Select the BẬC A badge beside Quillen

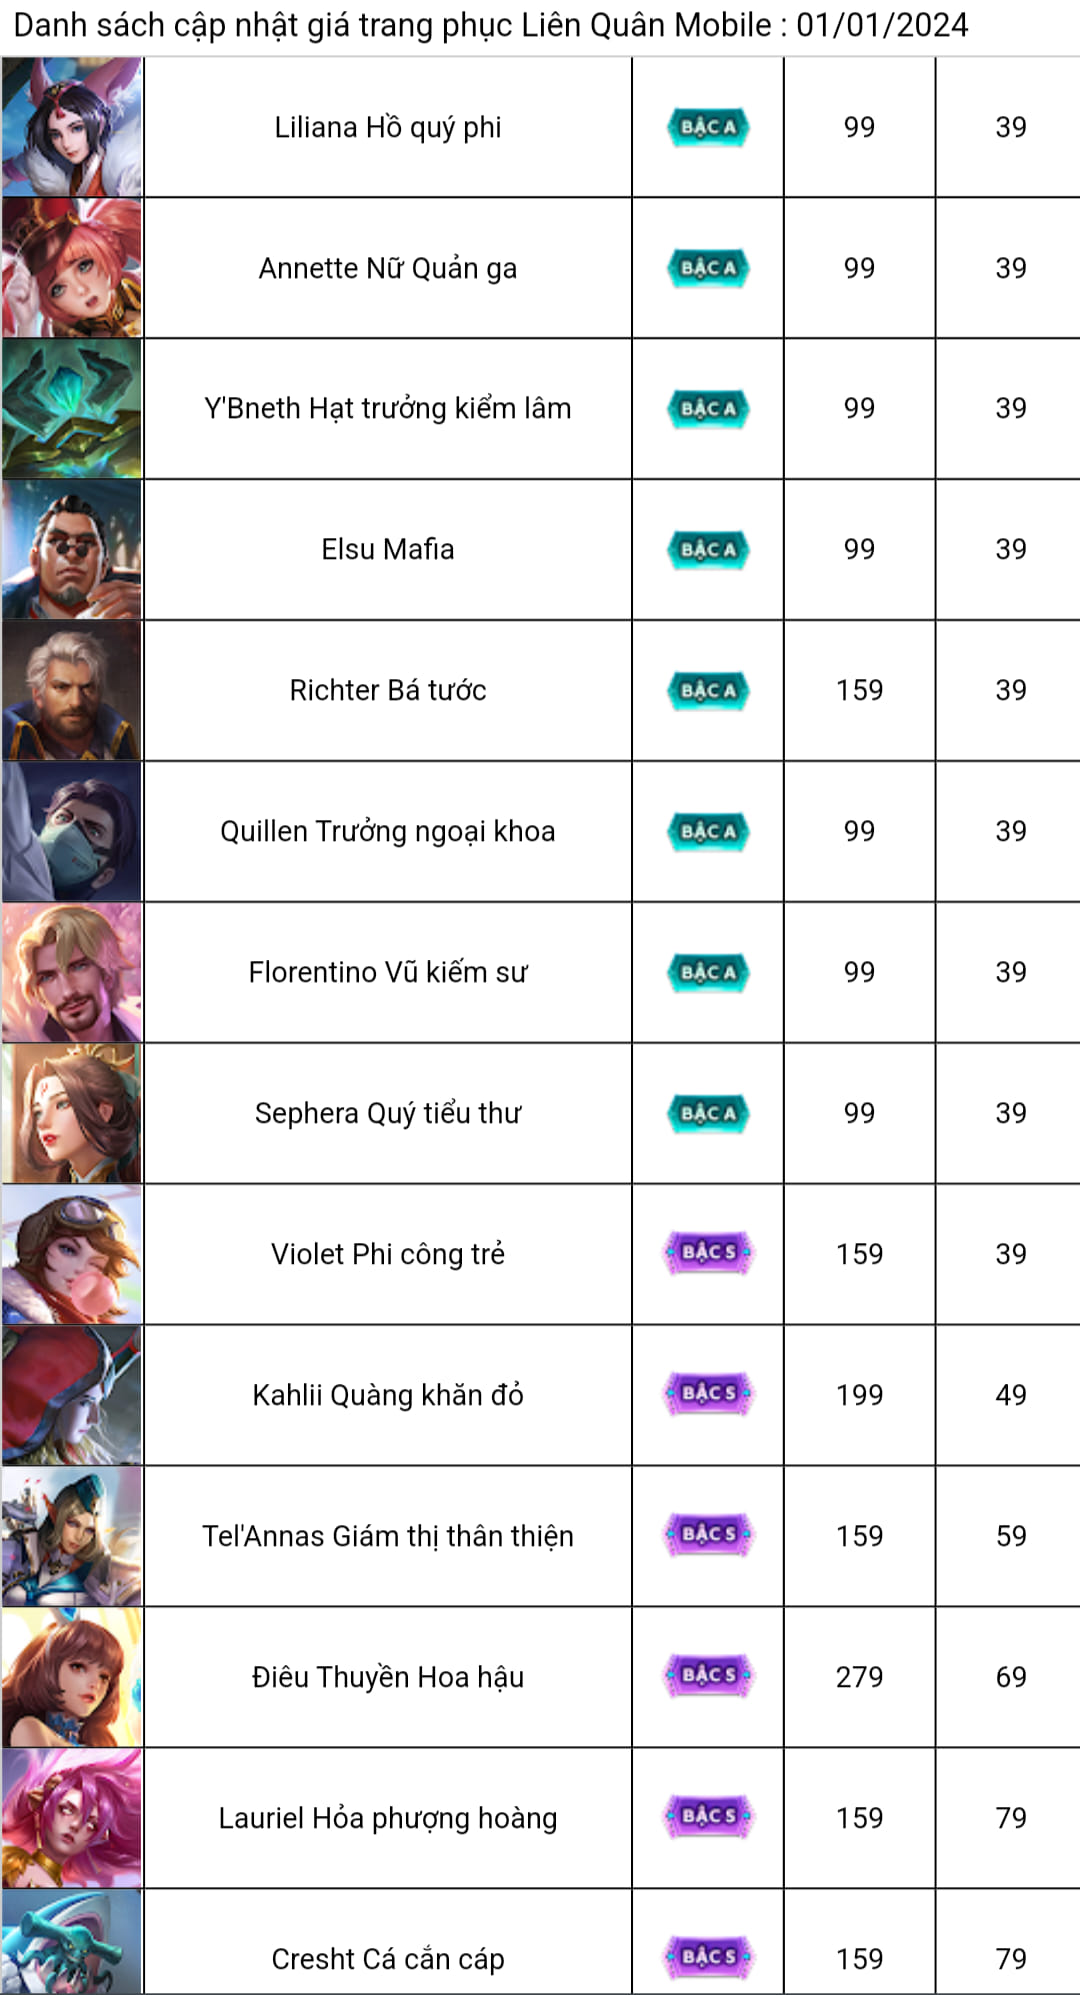pyautogui.click(x=708, y=831)
